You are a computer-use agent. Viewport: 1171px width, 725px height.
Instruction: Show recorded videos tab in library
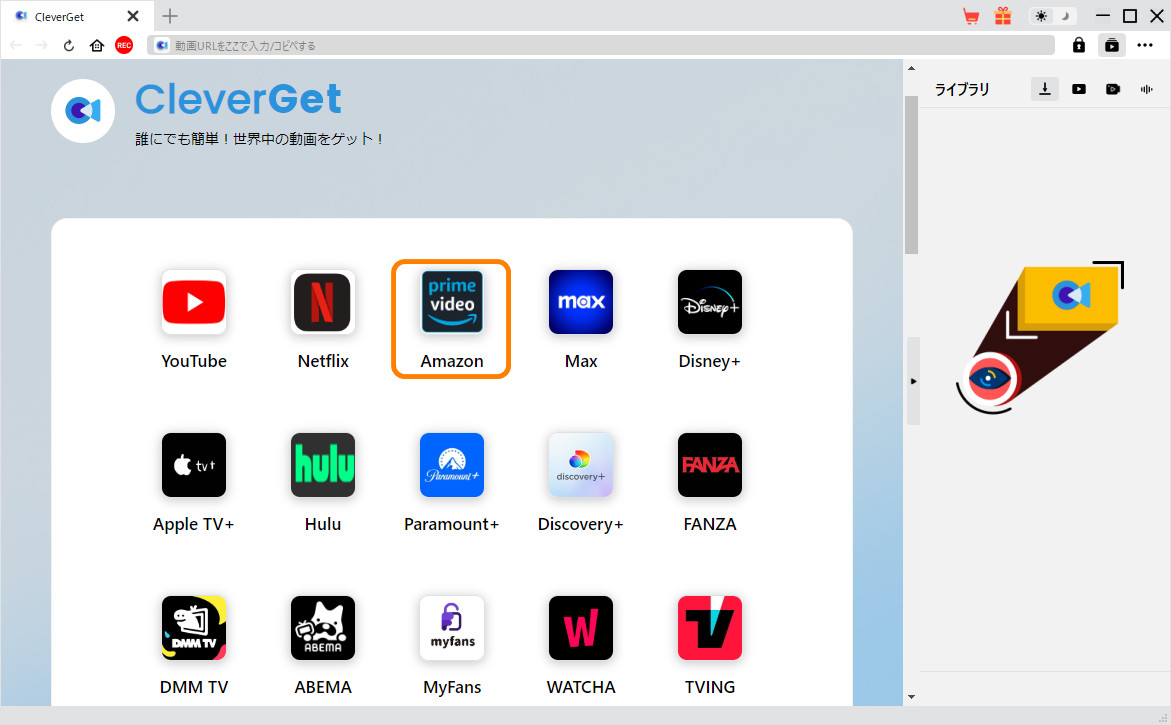pyautogui.click(x=1113, y=89)
